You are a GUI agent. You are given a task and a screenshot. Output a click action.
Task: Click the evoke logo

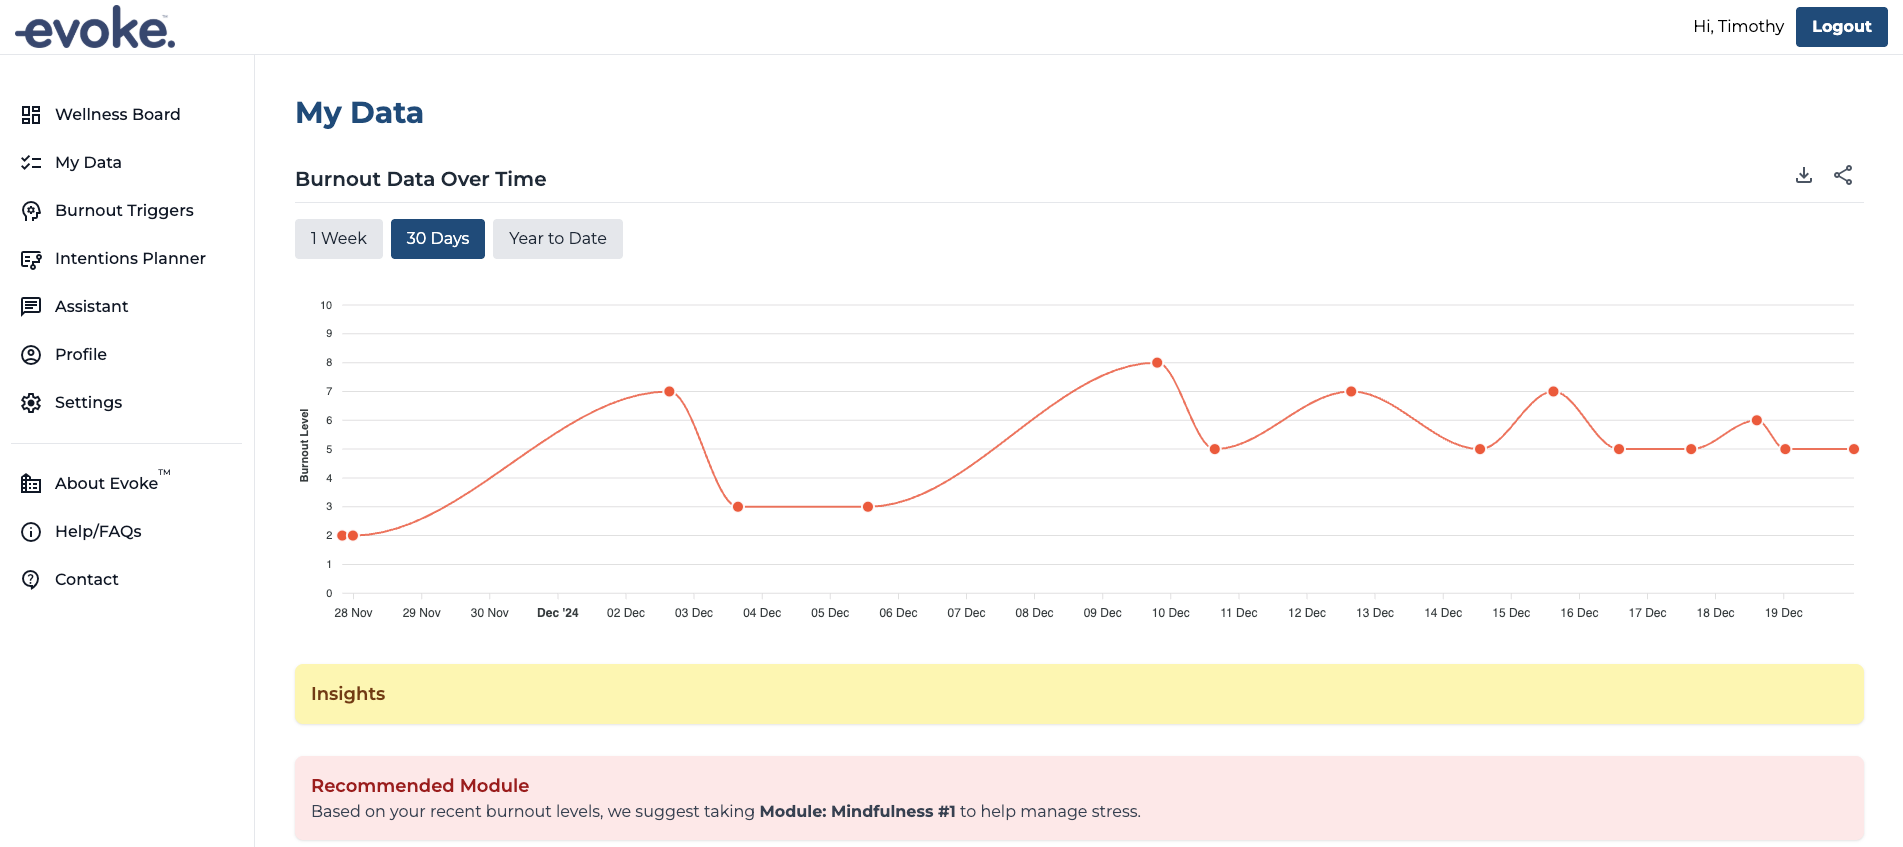pos(96,28)
